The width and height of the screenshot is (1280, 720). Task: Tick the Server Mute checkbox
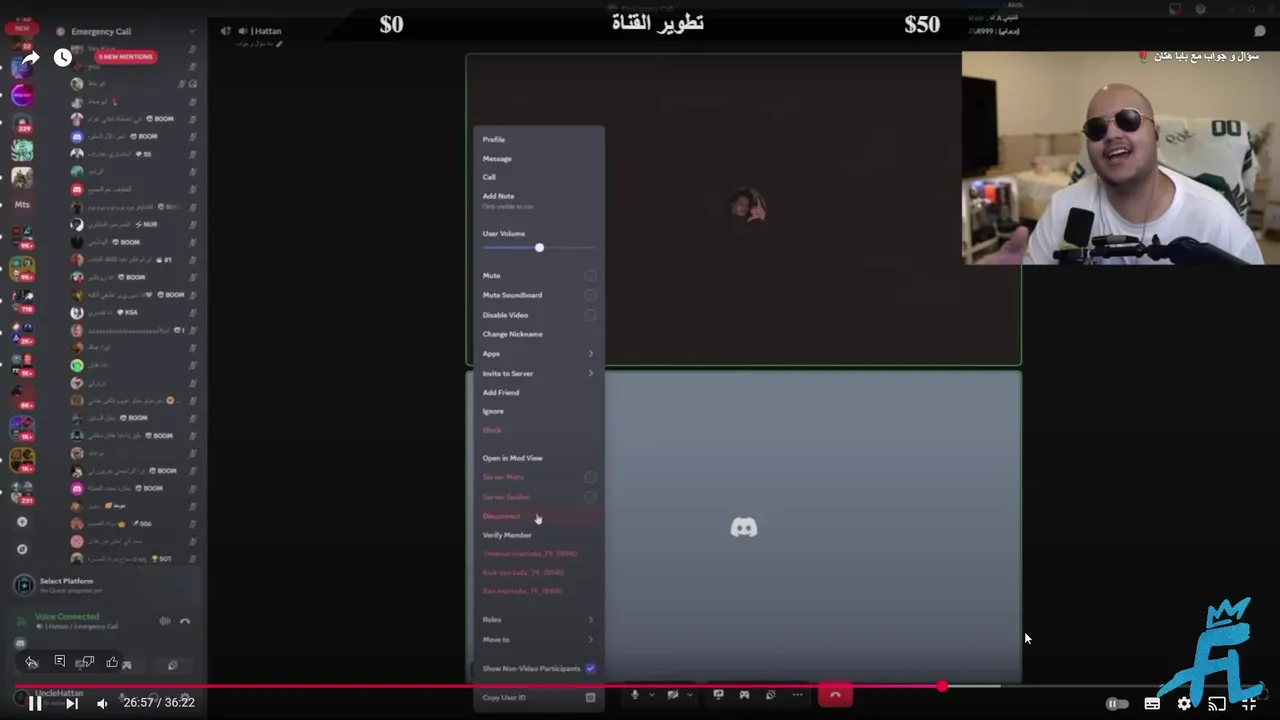point(591,477)
